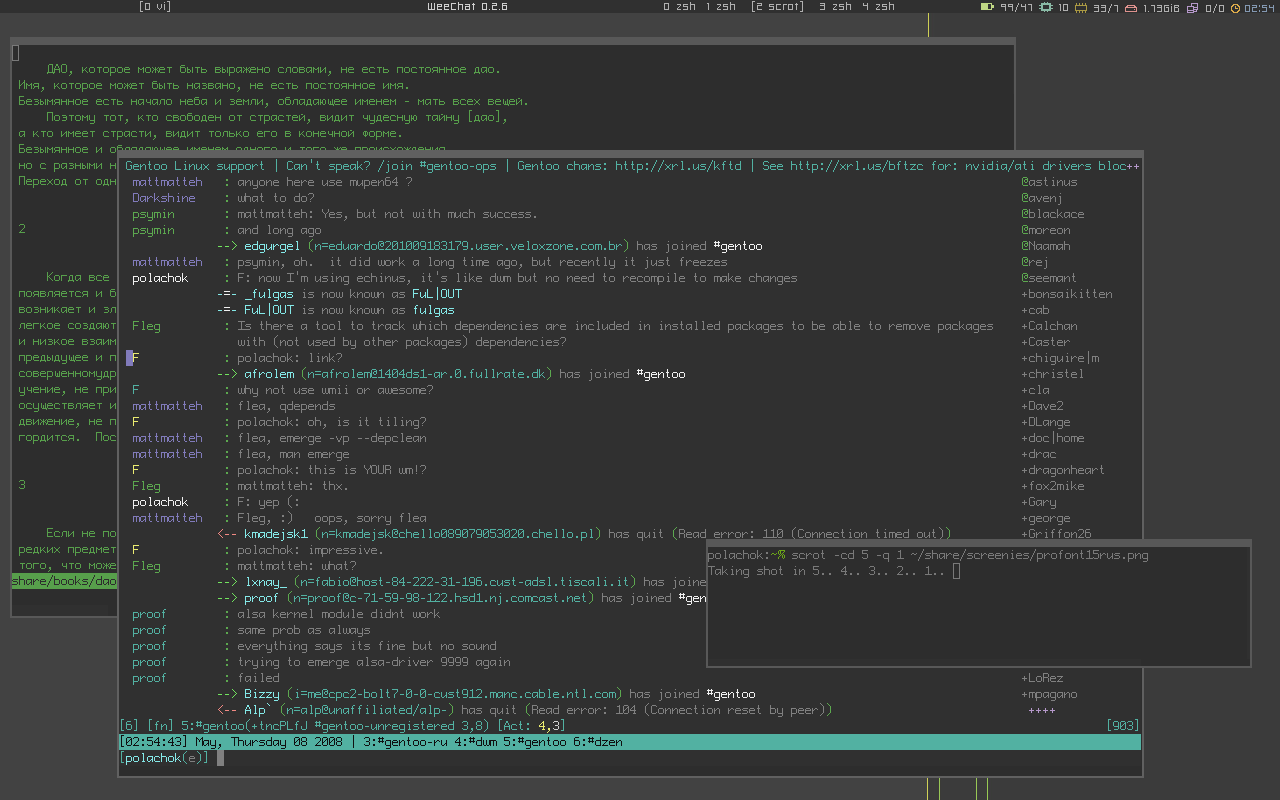This screenshot has width=1280, height=800.
Task: Click the WeeChat message input line
Action: point(600,758)
